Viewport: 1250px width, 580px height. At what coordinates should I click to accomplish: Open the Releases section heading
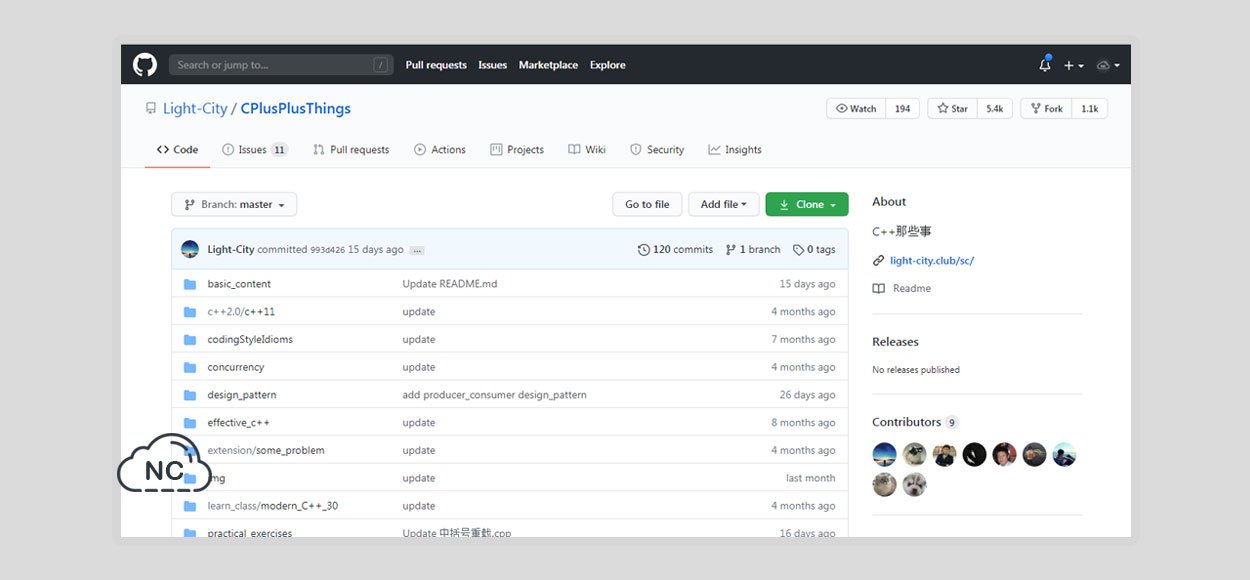895,342
